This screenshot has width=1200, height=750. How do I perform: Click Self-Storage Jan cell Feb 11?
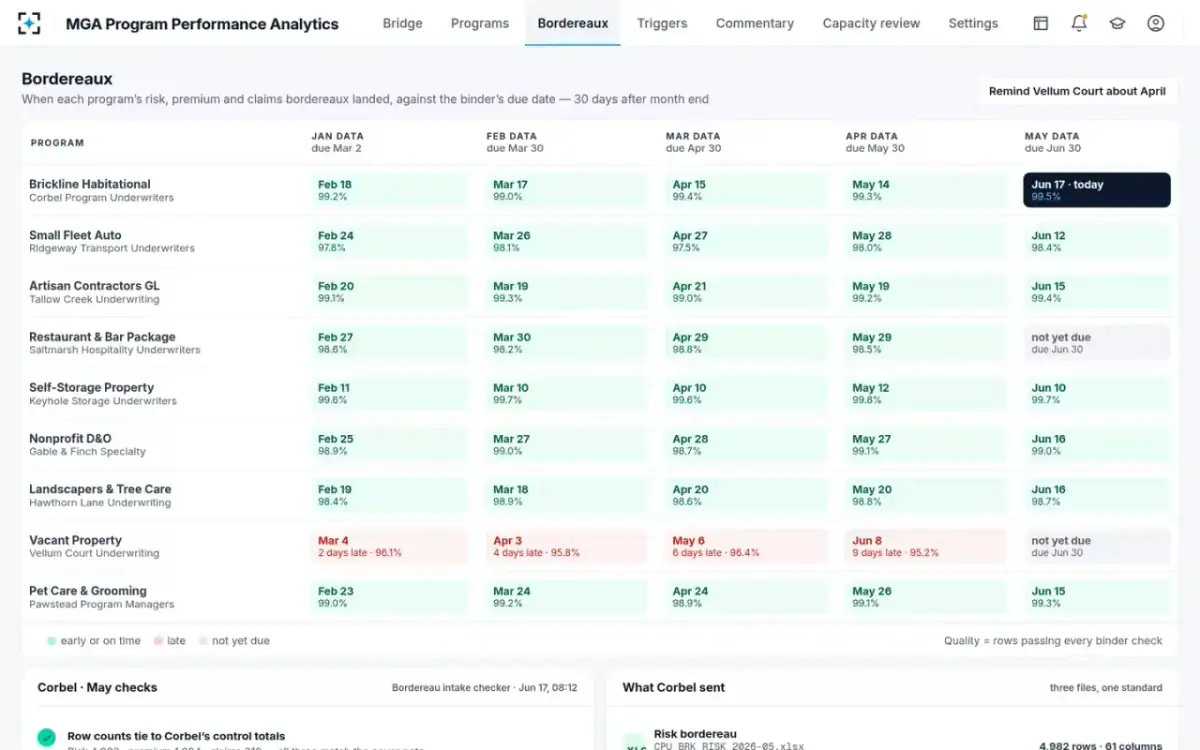[388, 394]
